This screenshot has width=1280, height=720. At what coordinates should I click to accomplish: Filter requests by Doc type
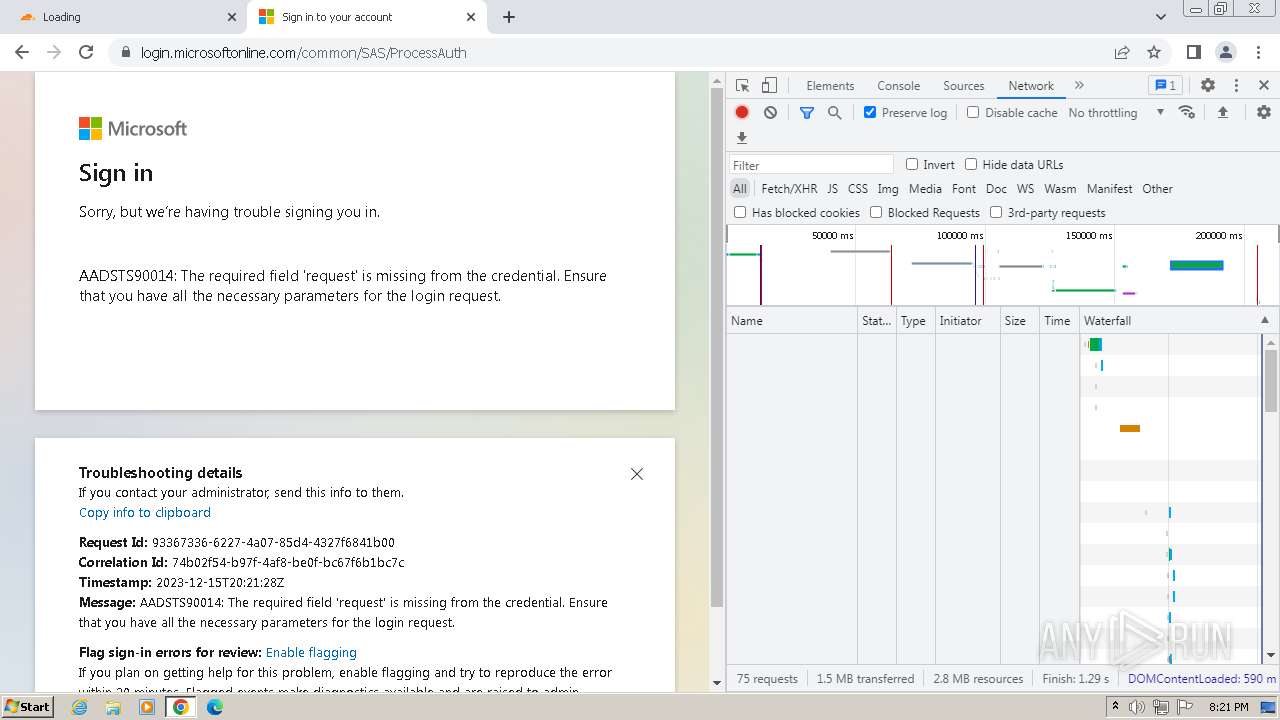[996, 189]
